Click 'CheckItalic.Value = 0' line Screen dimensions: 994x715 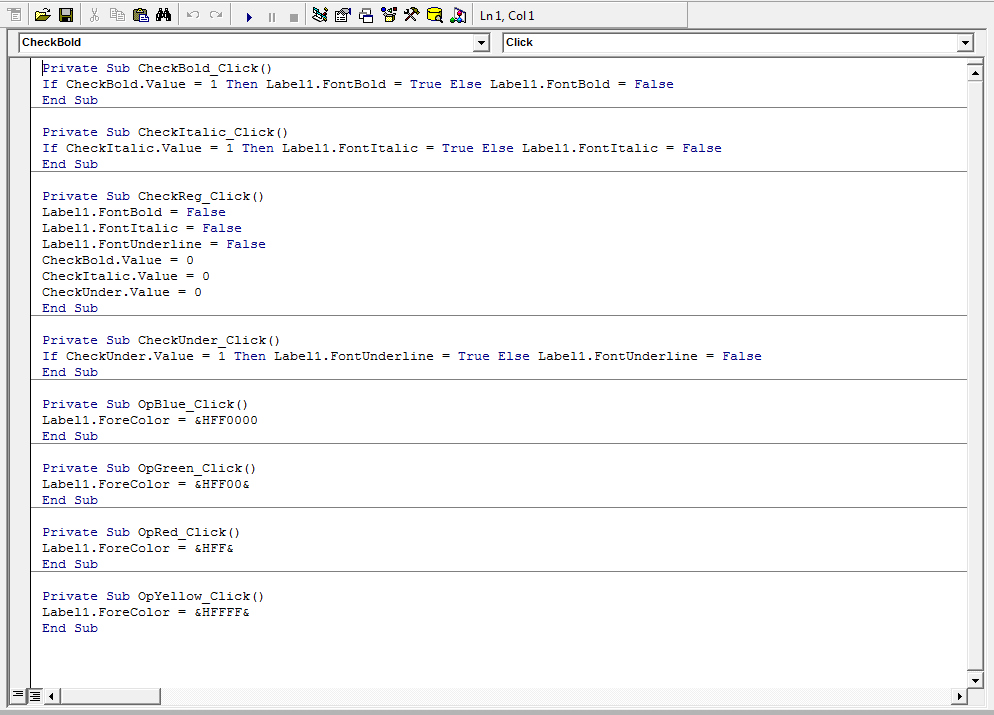[126, 276]
